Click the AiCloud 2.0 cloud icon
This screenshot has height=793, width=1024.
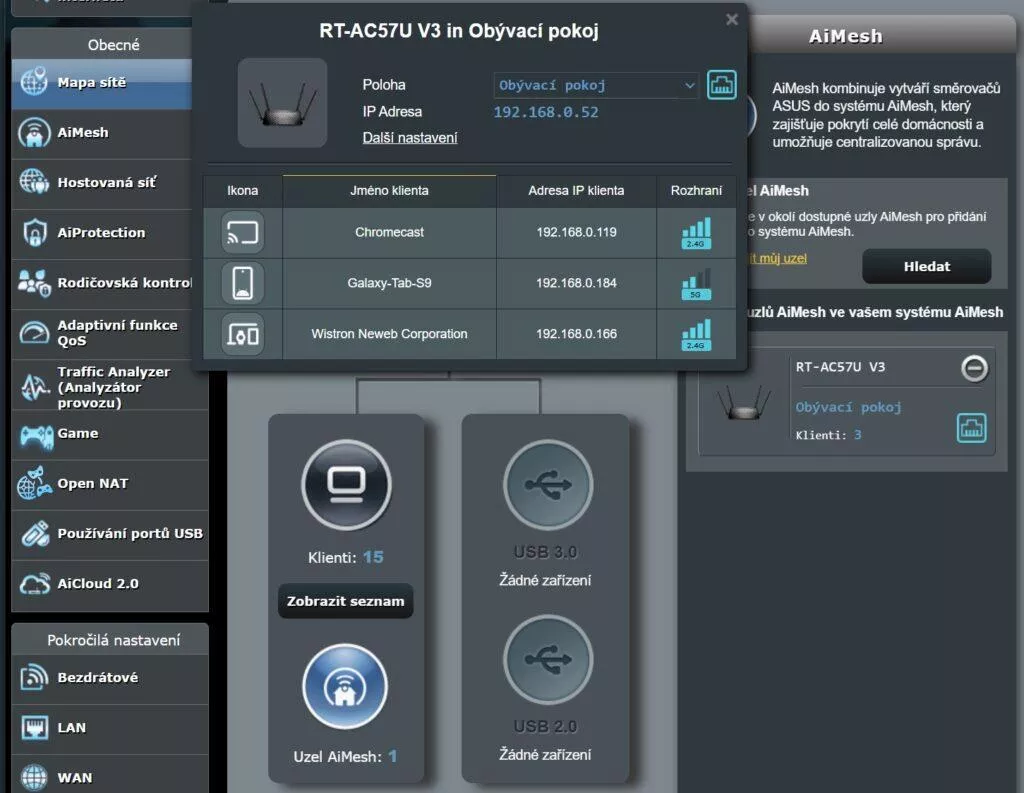tap(35, 583)
